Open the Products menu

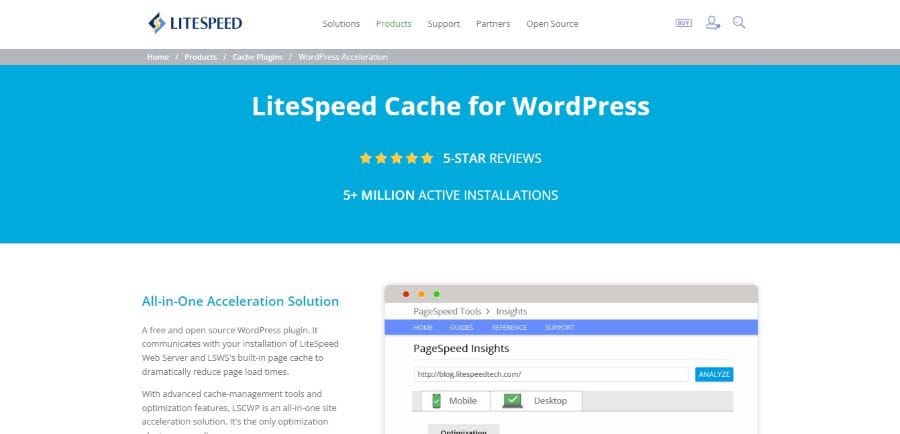pyautogui.click(x=394, y=24)
